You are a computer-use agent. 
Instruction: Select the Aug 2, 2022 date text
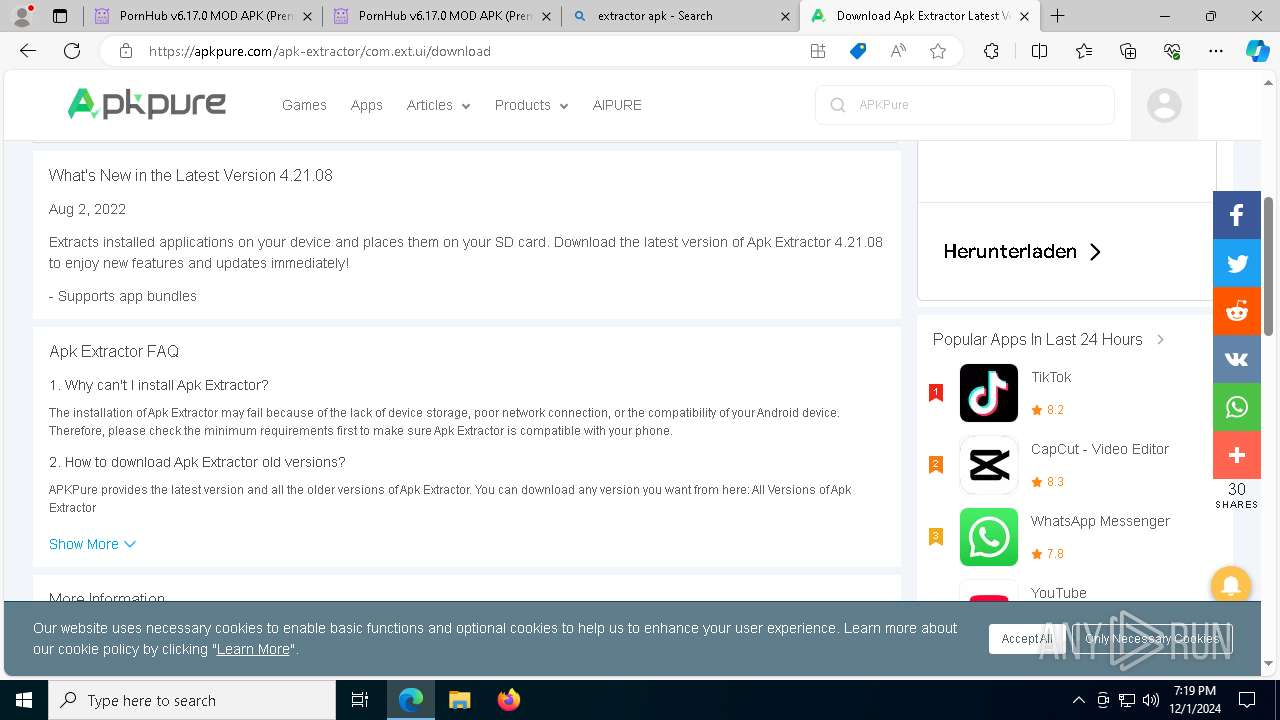pyautogui.click(x=87, y=209)
